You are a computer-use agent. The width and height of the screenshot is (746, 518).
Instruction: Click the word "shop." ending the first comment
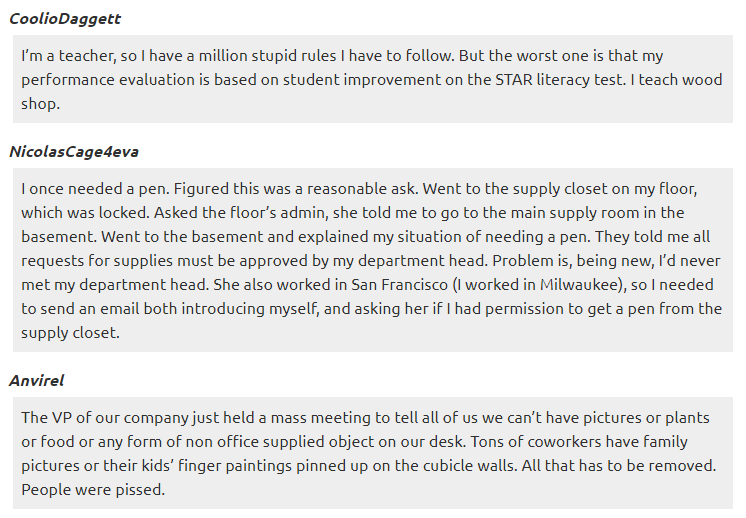pyautogui.click(x=40, y=104)
